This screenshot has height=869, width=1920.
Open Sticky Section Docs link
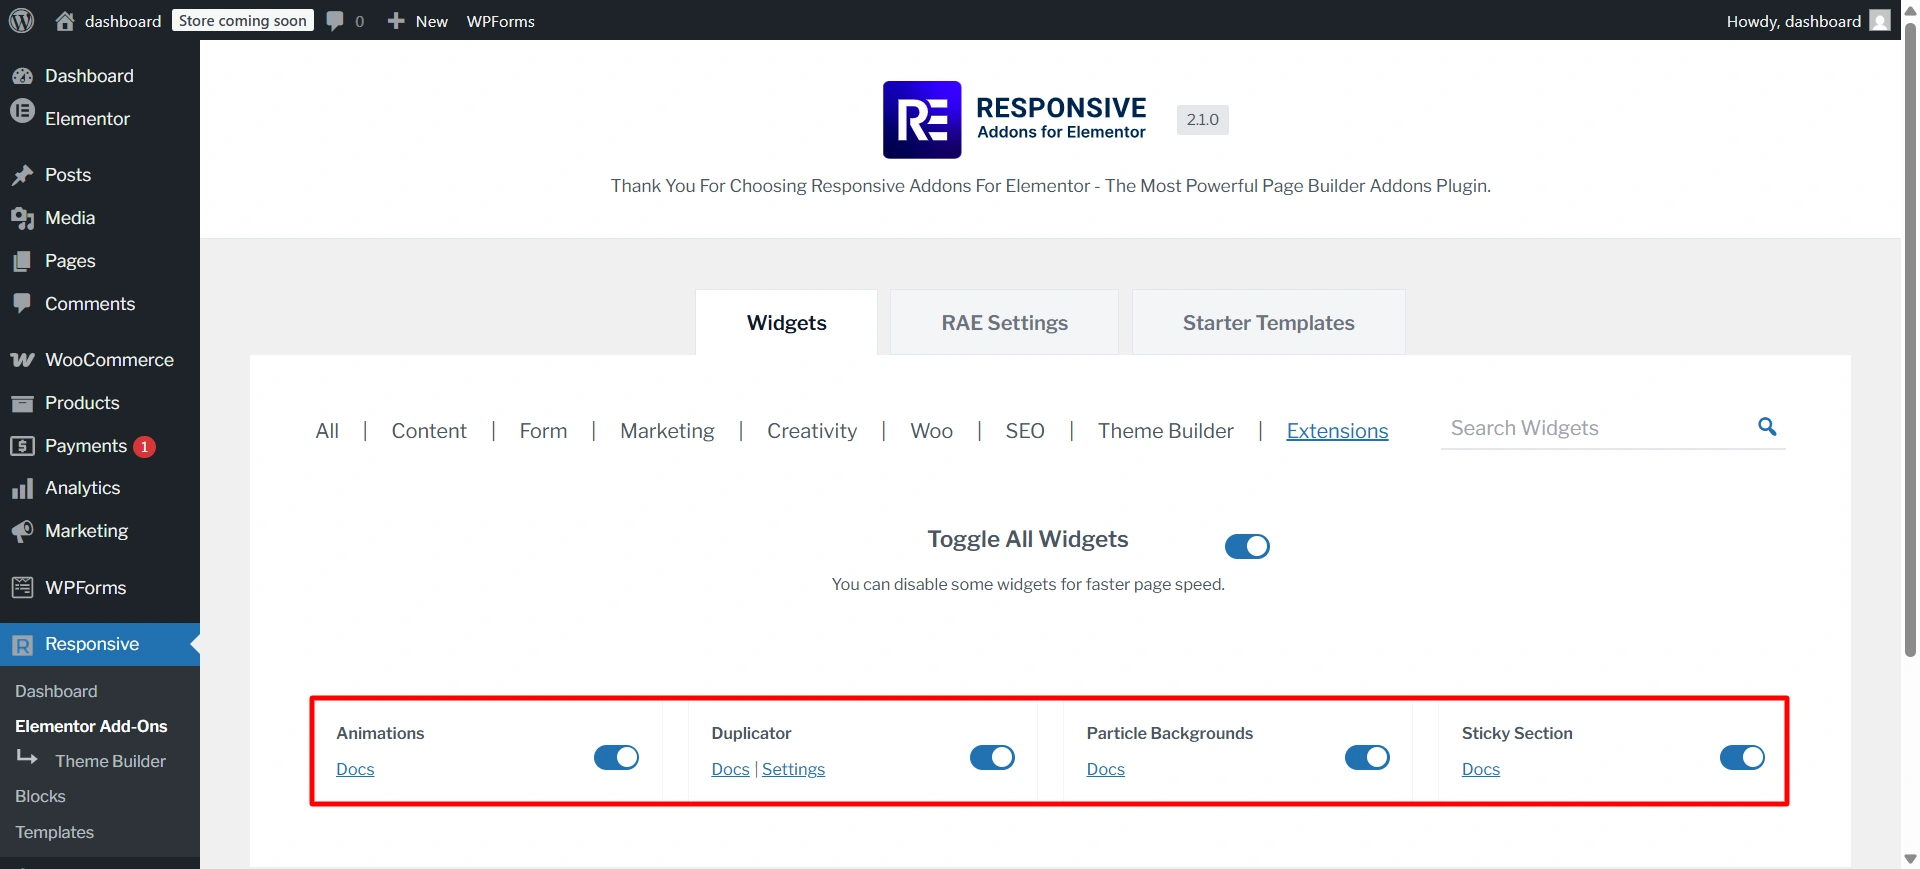(1480, 769)
